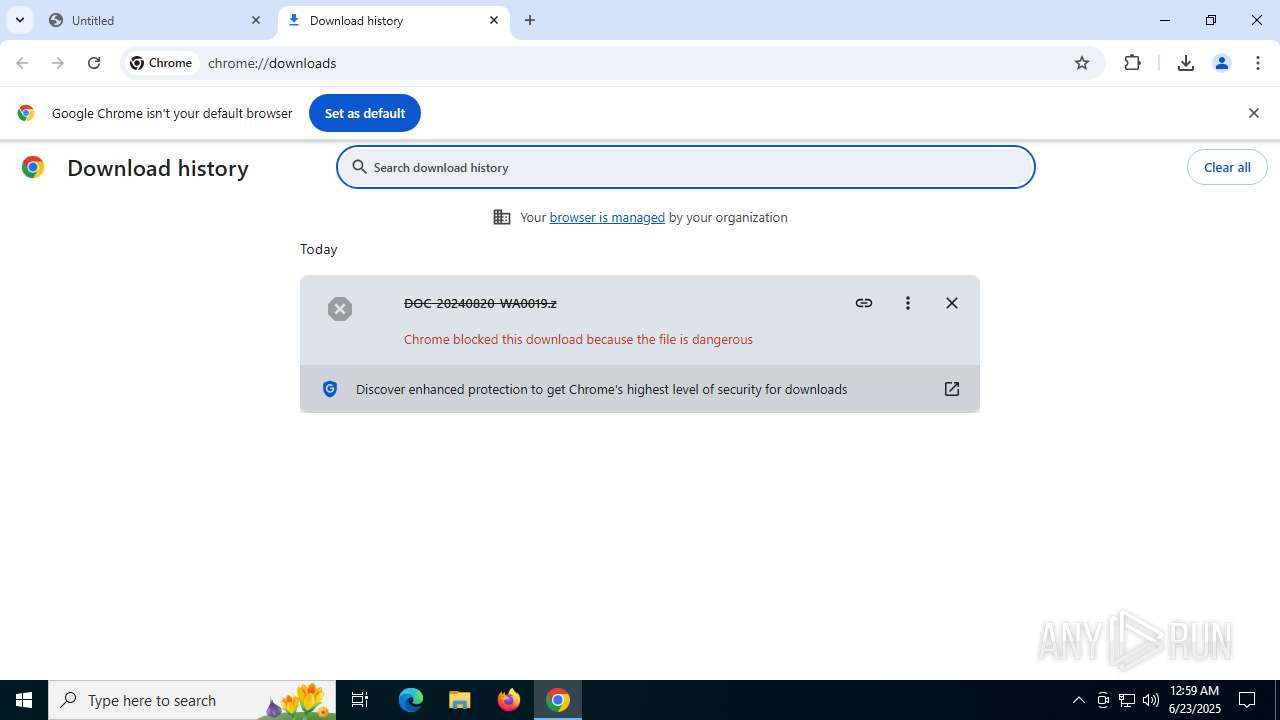Open File Explorer from taskbar
The height and width of the screenshot is (720, 1280).
pos(460,700)
